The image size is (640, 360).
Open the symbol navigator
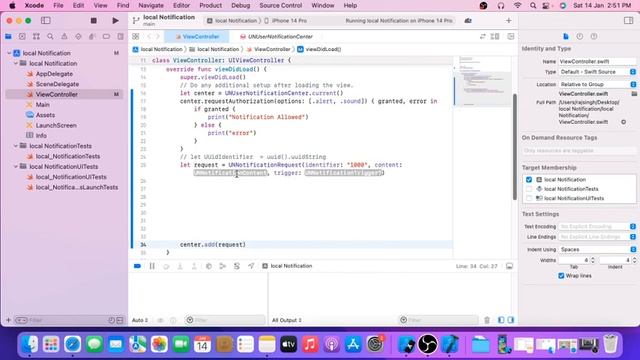pyautogui.click(x=36, y=36)
